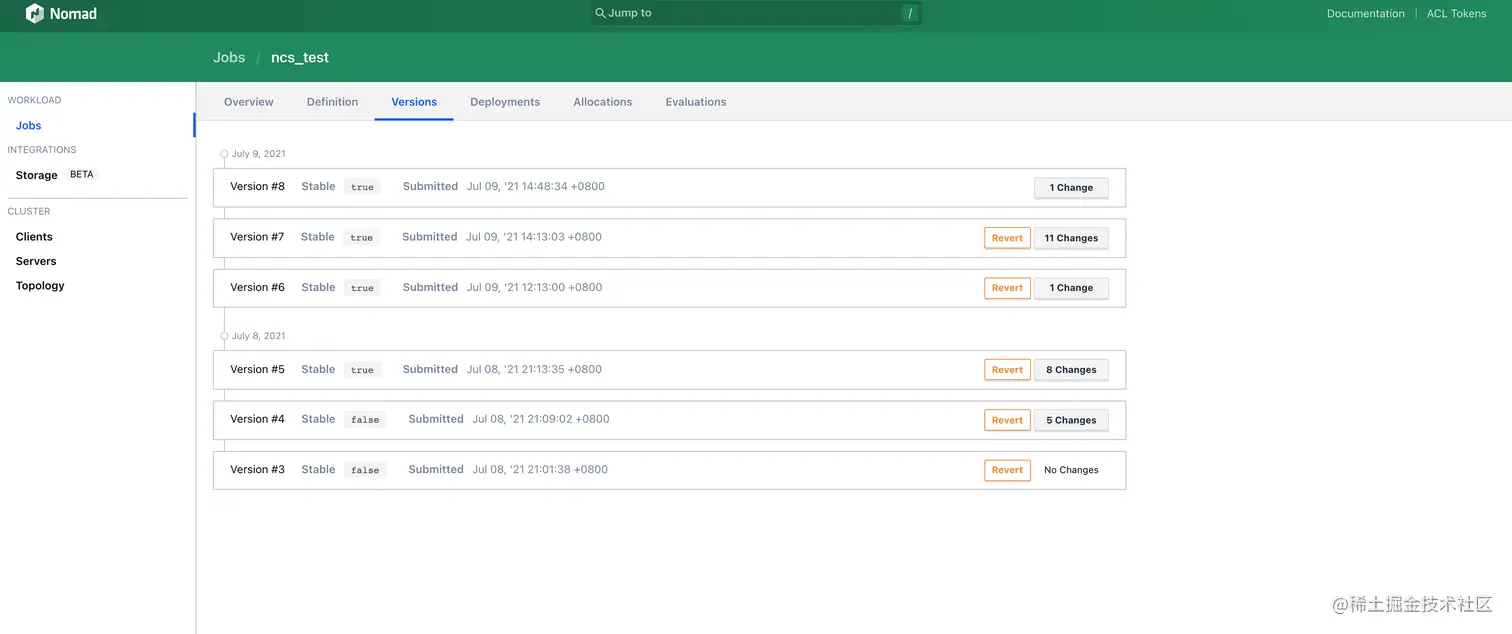Click timestamp Jul 09, '21 14:13:03 +0800
This screenshot has width=1512, height=634.
point(534,237)
